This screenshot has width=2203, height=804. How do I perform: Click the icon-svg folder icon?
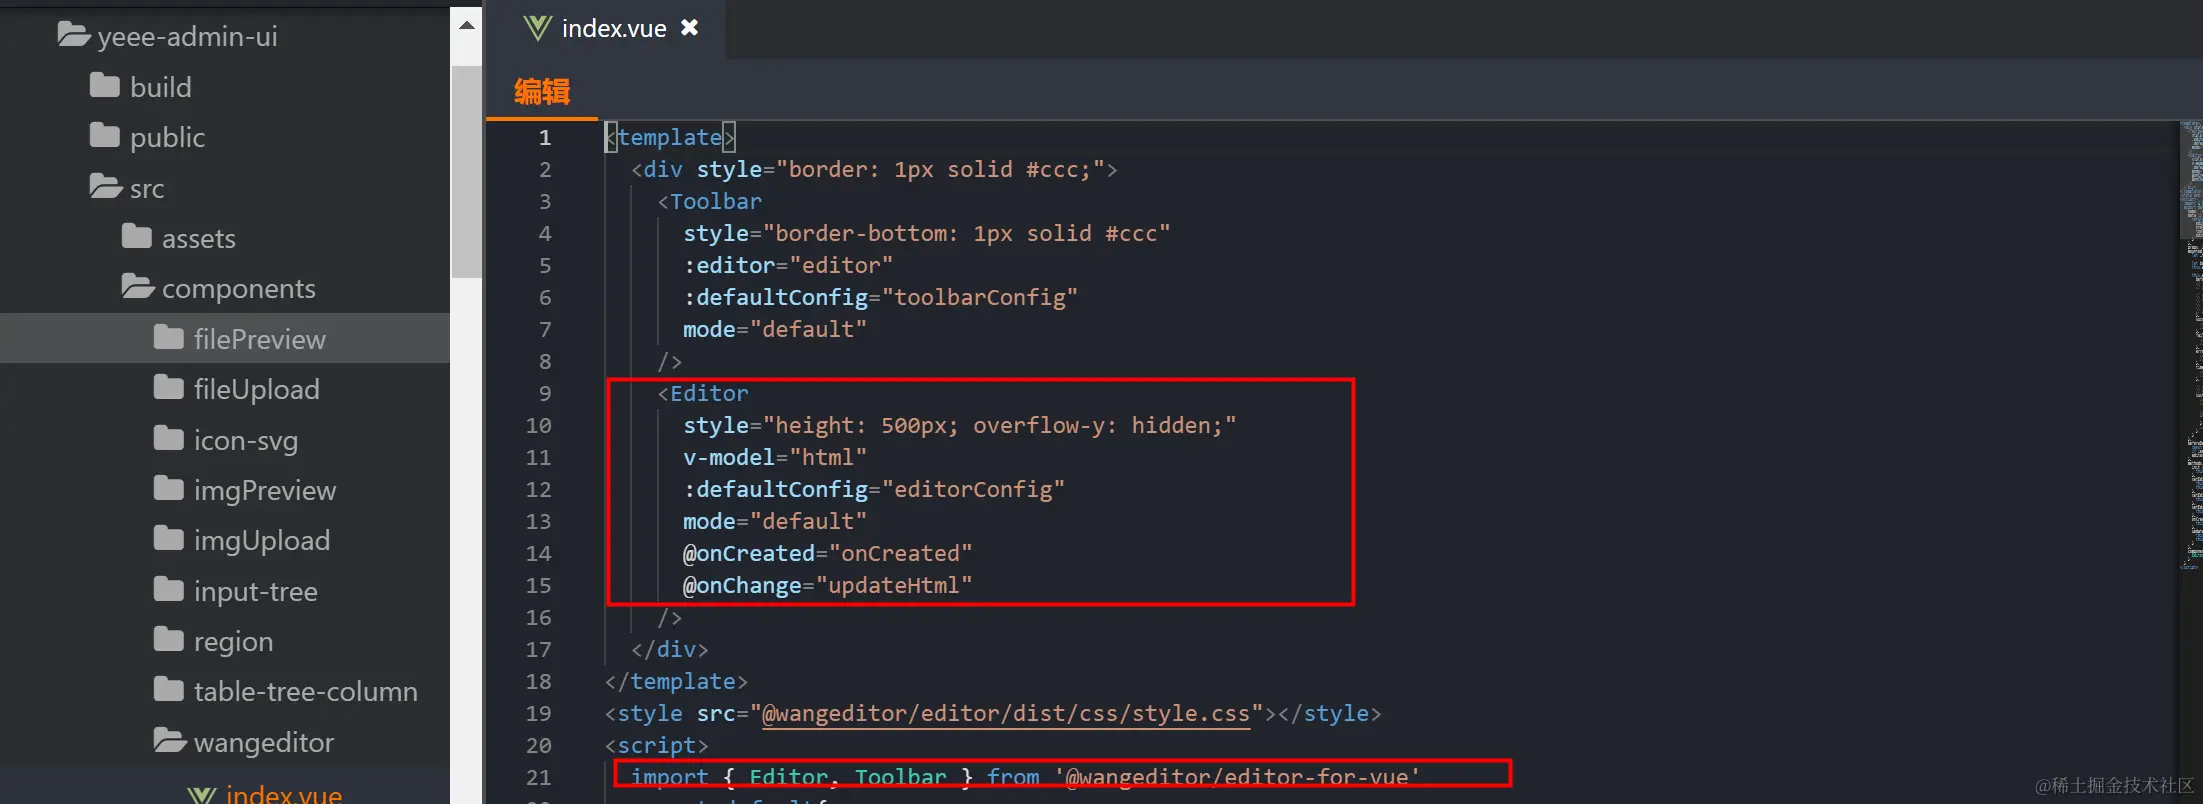169,439
